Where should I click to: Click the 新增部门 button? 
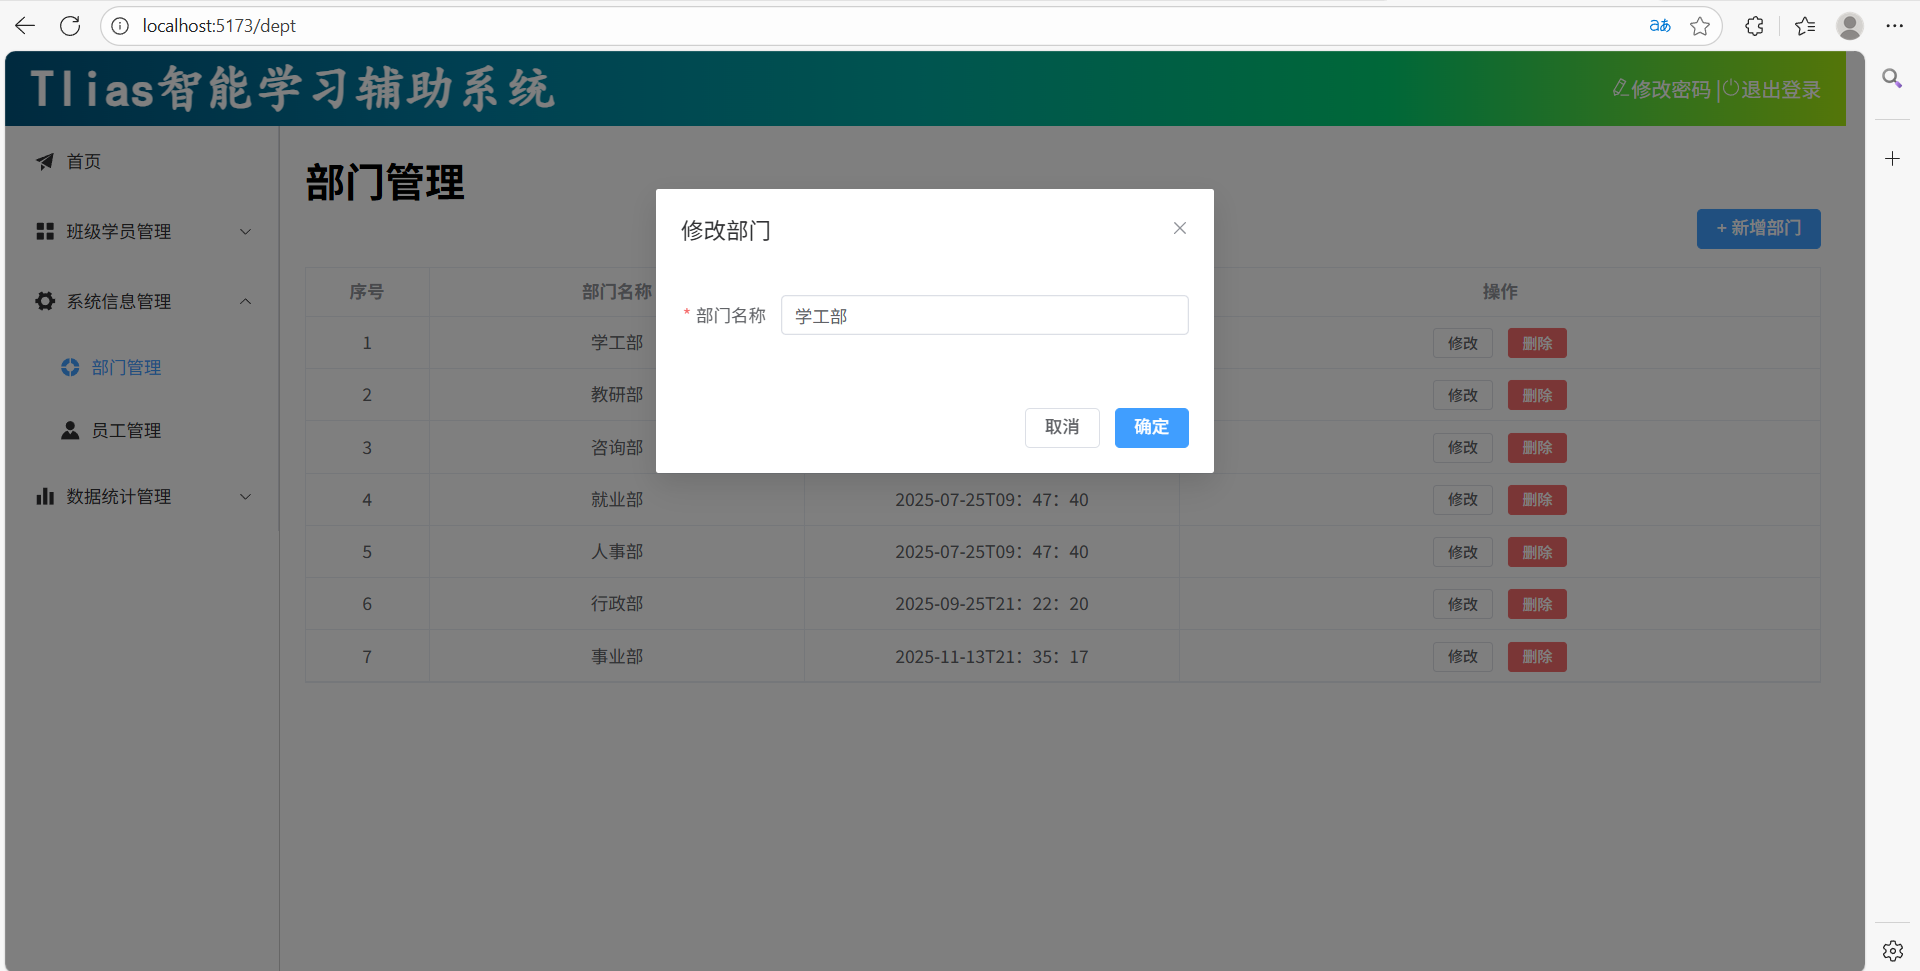coord(1758,228)
